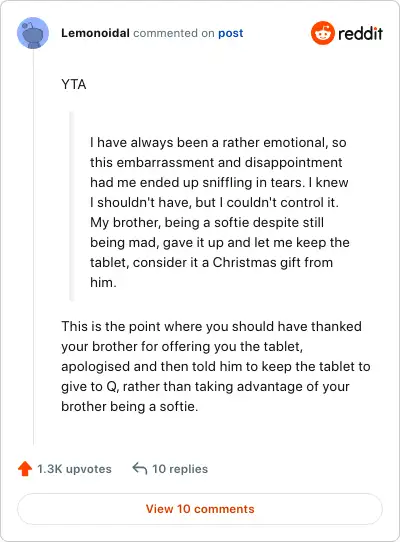Click the orange upvote arrow icon
Screen dimensions: 400x542
[x=25, y=469]
